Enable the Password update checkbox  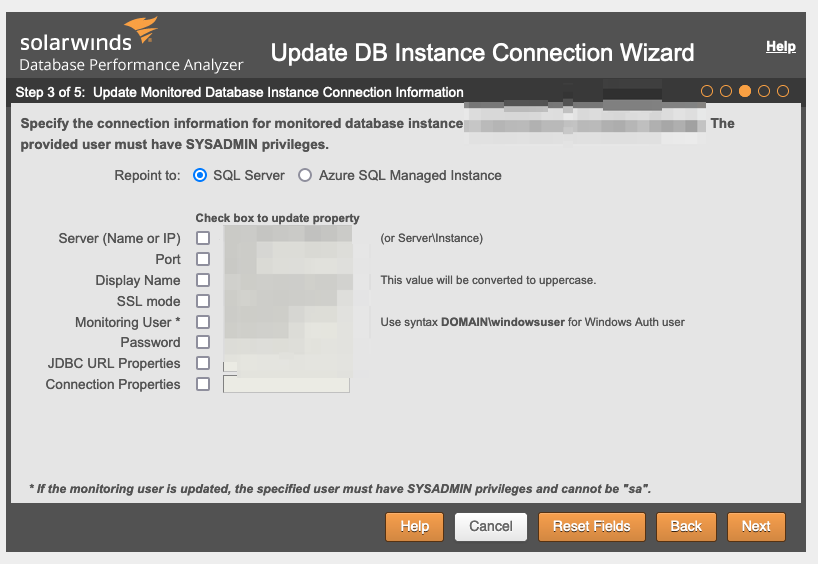pyautogui.click(x=203, y=342)
